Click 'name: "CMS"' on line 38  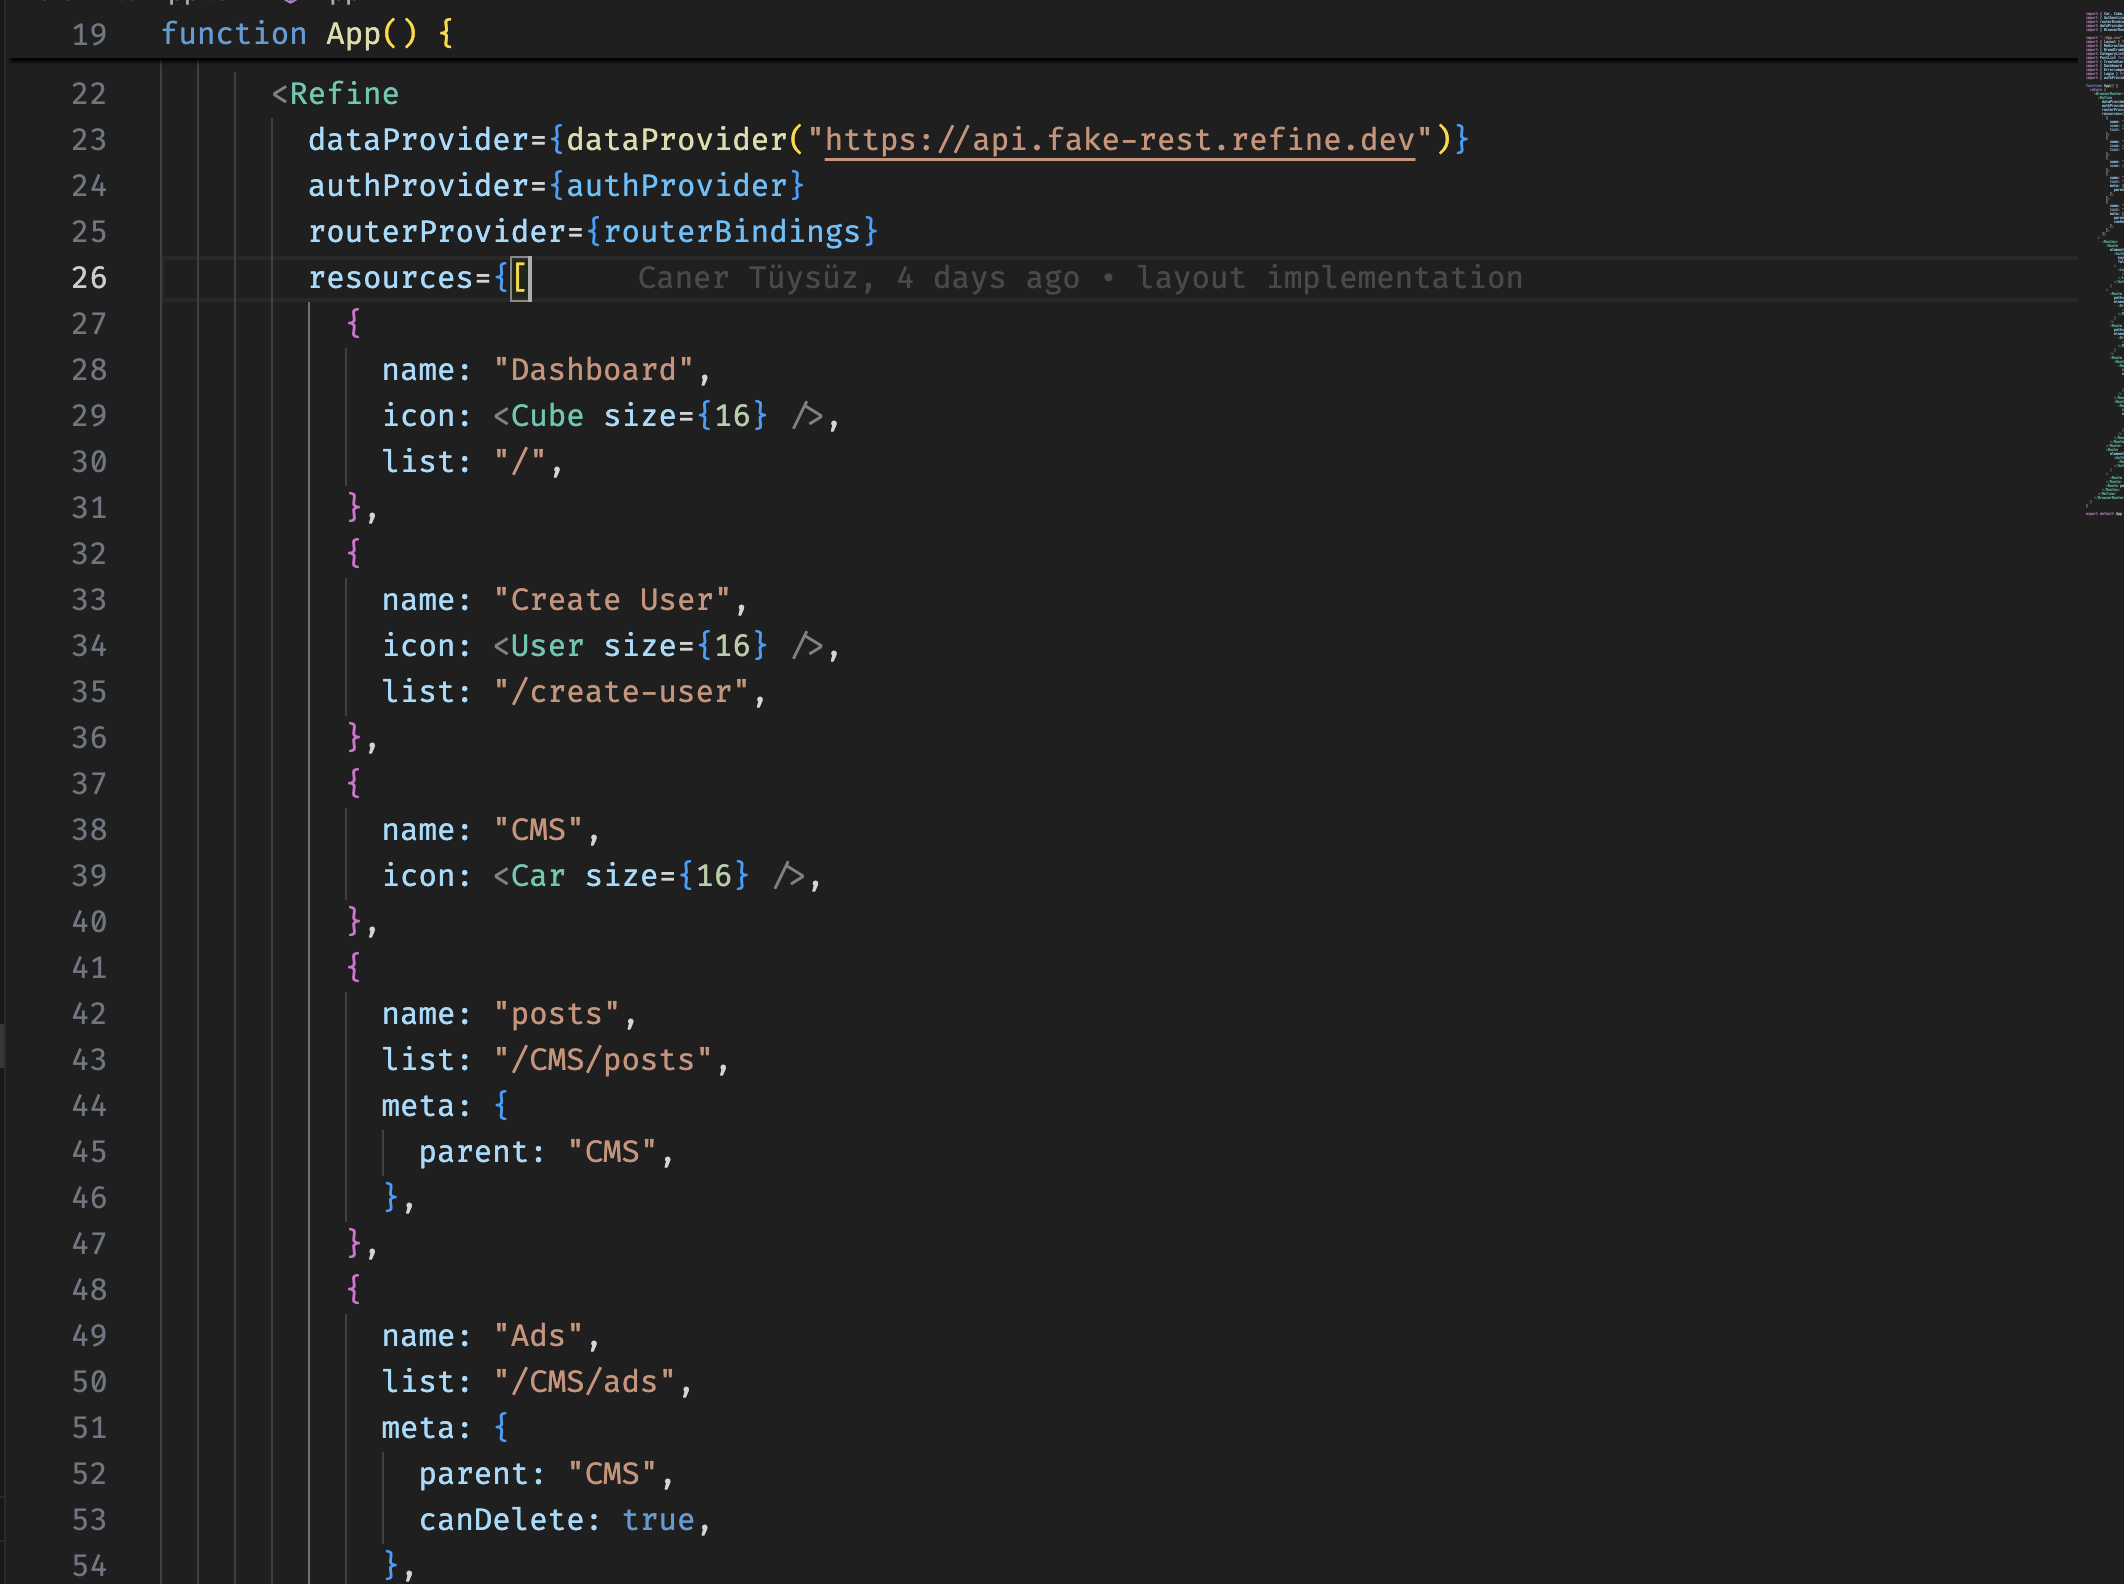click(x=482, y=830)
